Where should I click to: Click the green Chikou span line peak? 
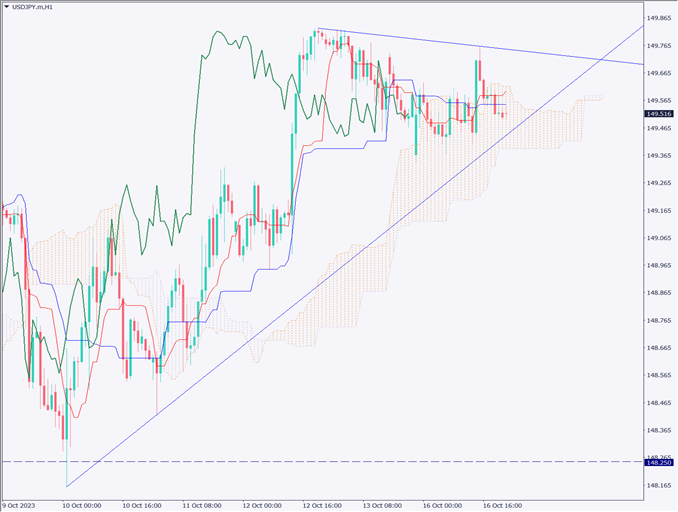217,31
